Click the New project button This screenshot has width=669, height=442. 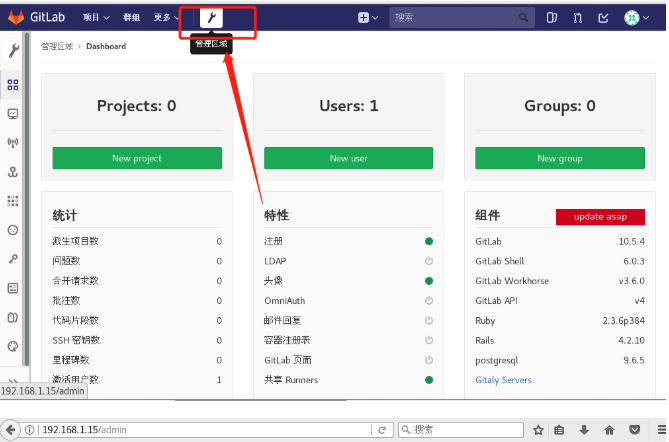tap(137, 158)
